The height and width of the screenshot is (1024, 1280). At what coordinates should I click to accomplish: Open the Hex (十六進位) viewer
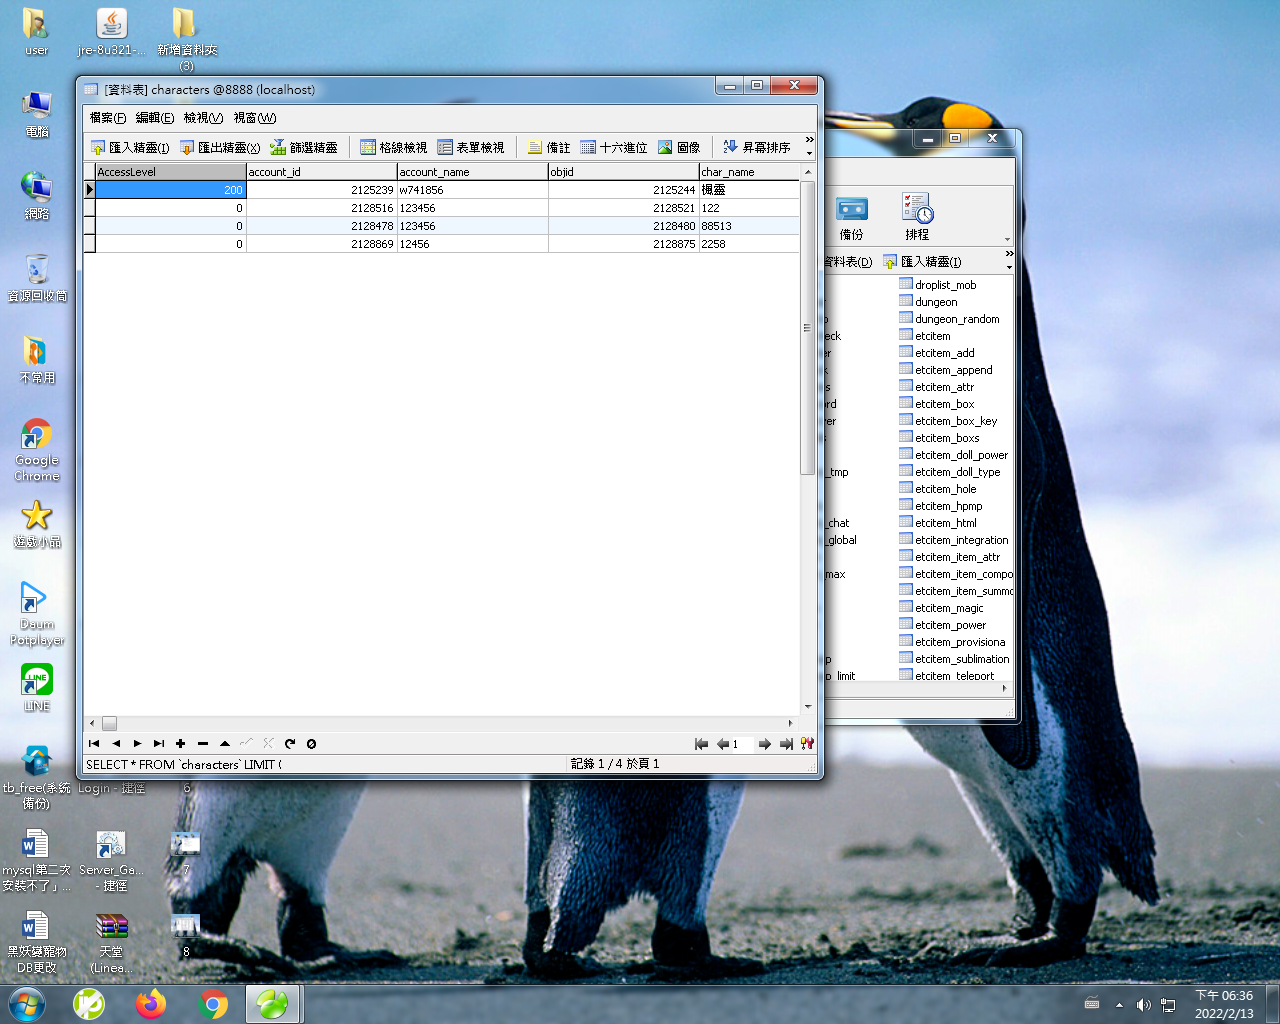click(x=614, y=147)
